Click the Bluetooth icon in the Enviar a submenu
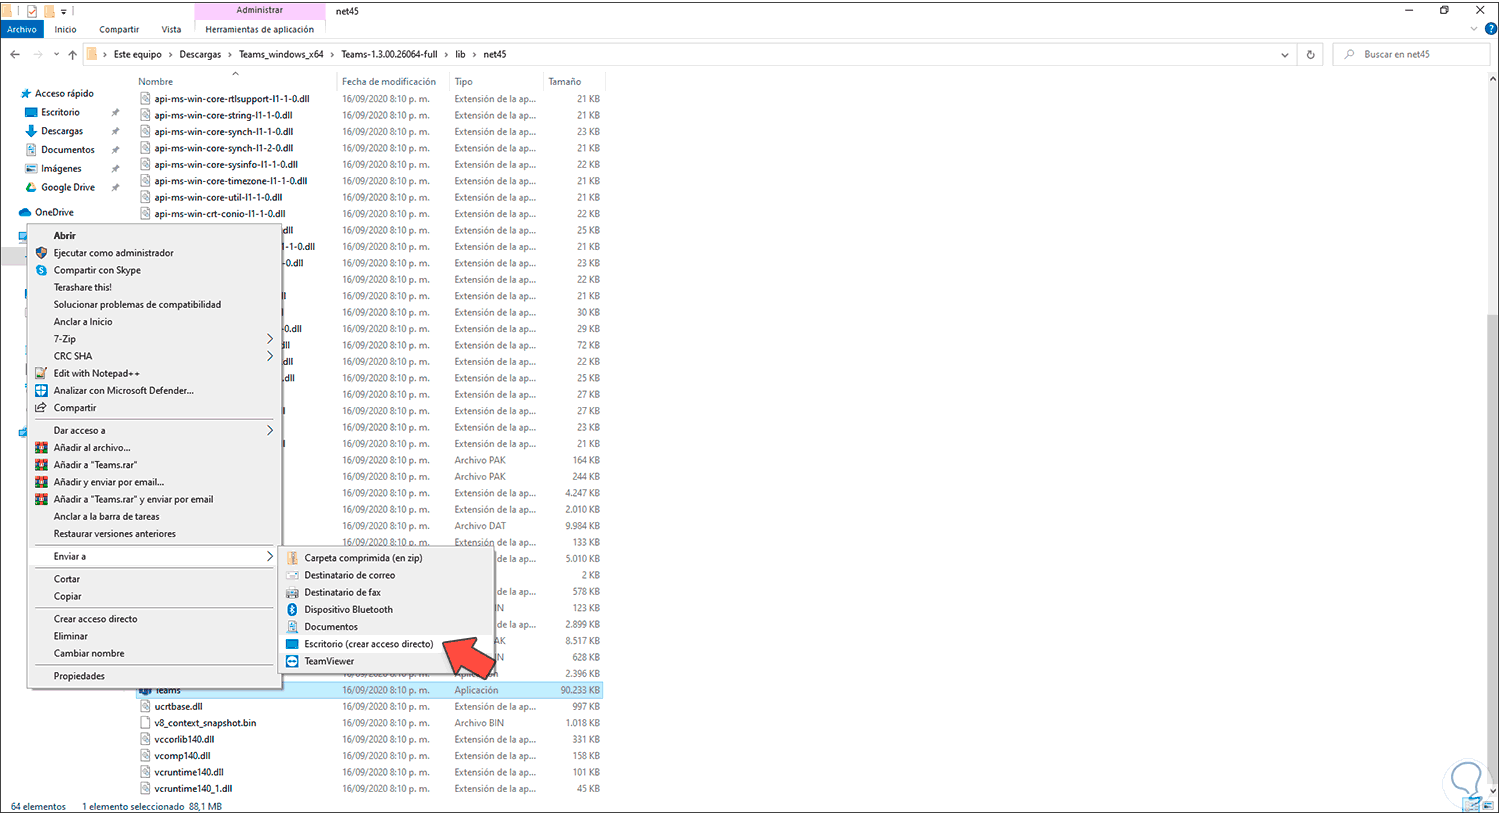 [292, 610]
